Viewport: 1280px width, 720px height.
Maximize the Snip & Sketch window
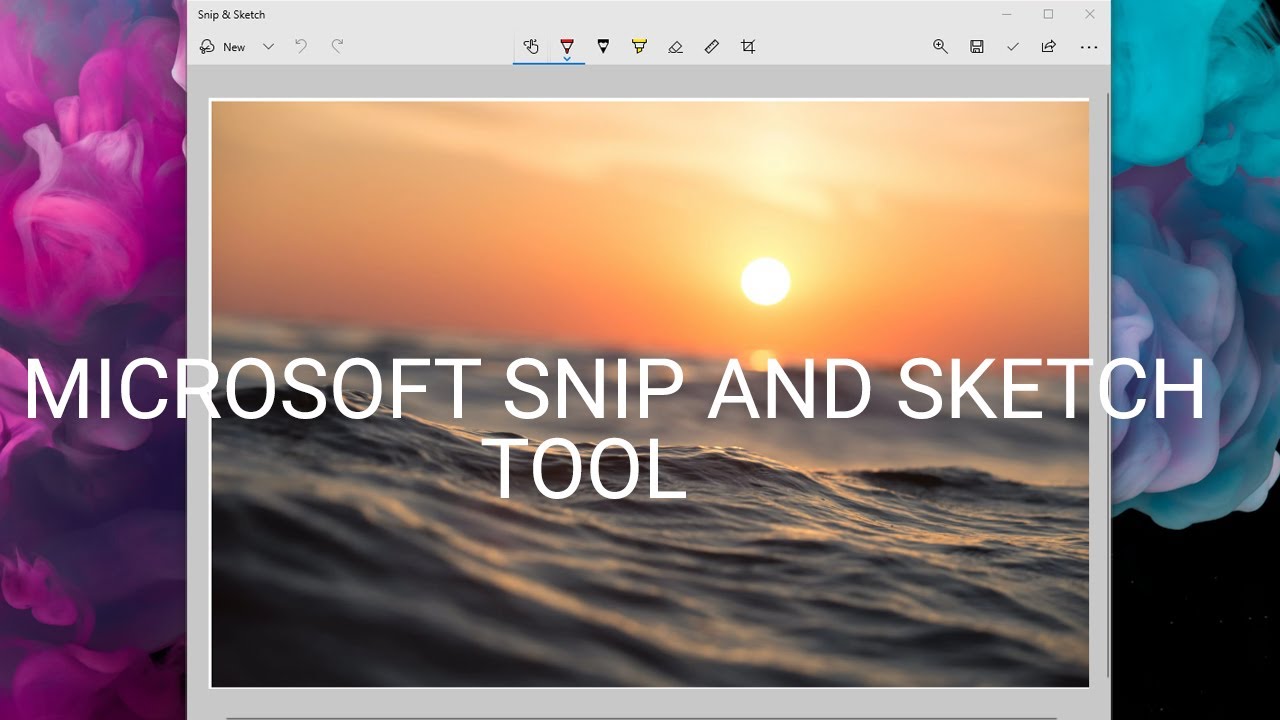[1048, 14]
